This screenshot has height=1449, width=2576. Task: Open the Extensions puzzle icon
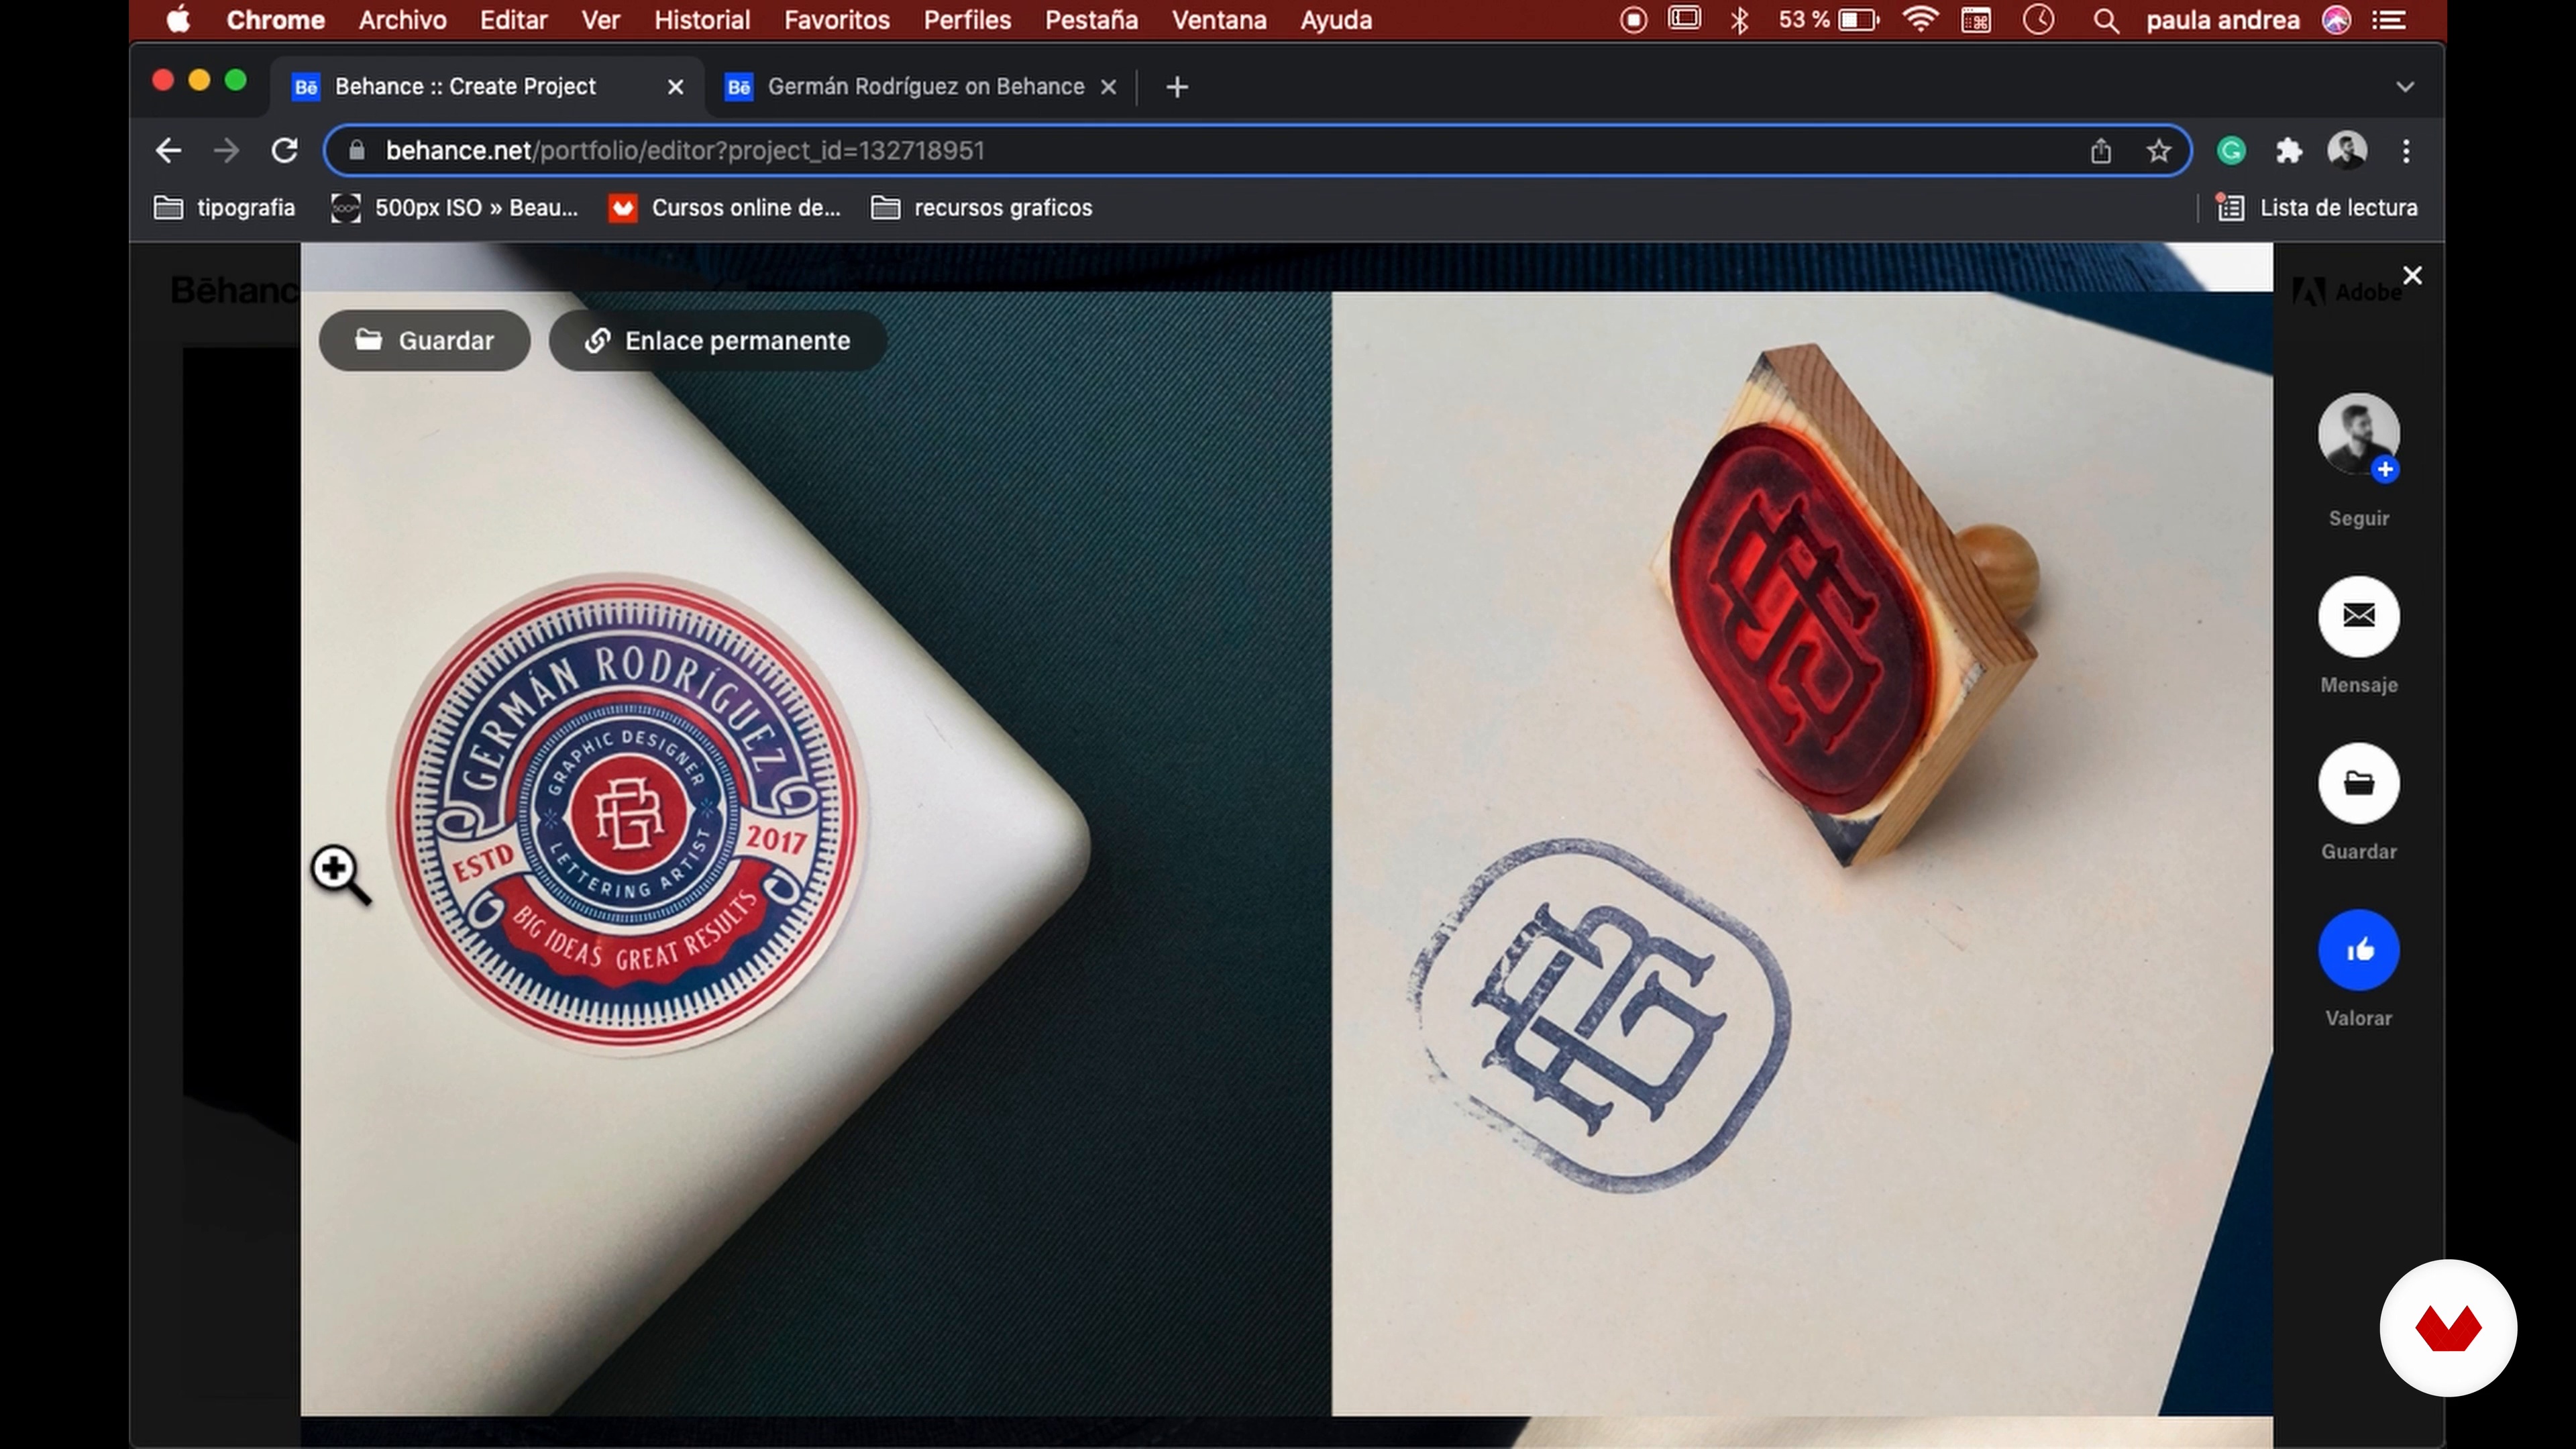(x=2288, y=151)
